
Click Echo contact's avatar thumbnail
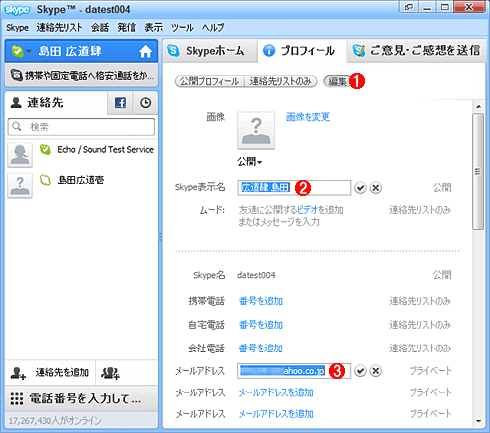click(x=20, y=155)
